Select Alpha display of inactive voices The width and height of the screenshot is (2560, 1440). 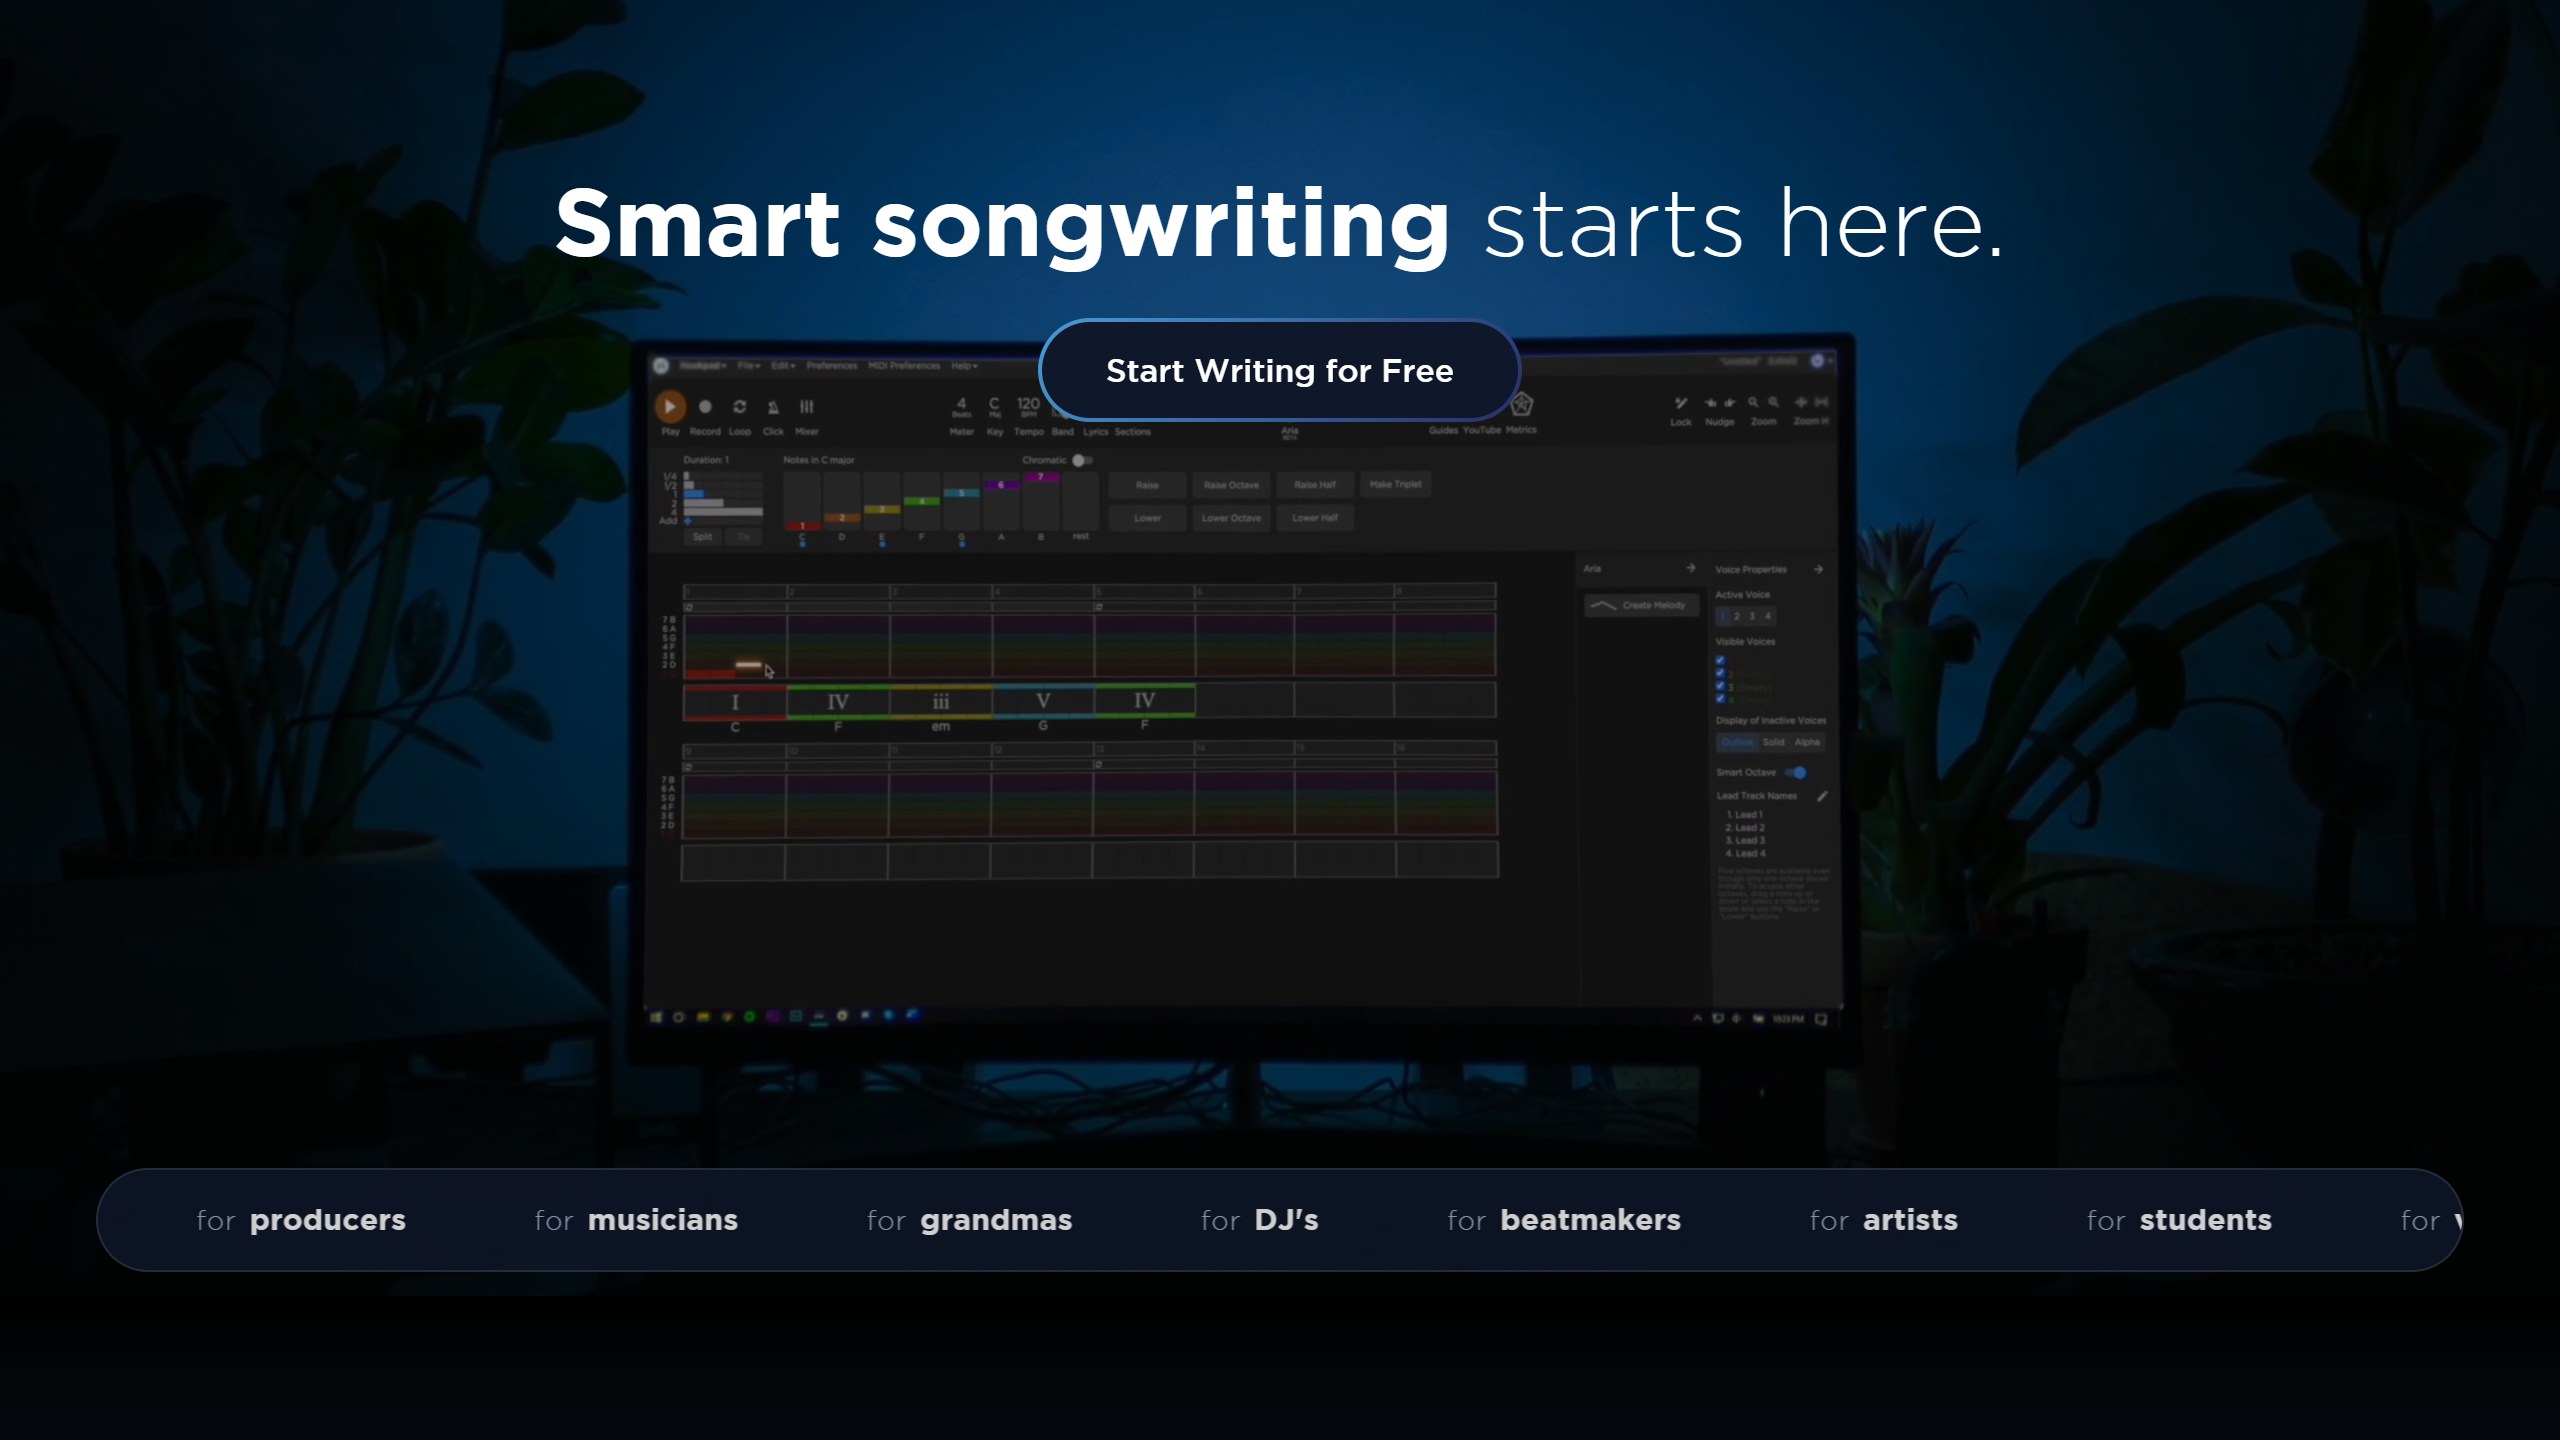tap(1806, 742)
